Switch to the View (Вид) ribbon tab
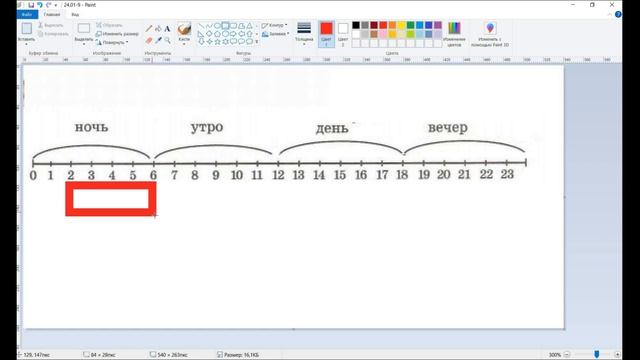The width and height of the screenshot is (640, 360). [x=75, y=14]
